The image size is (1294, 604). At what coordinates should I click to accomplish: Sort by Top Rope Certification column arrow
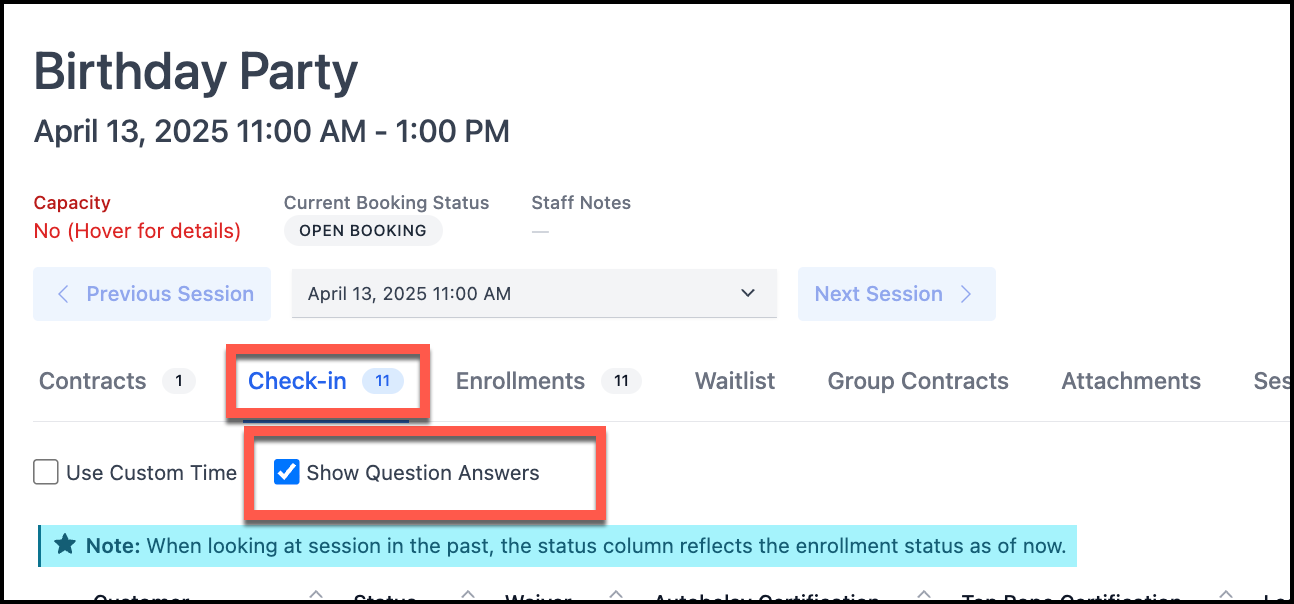click(1226, 597)
